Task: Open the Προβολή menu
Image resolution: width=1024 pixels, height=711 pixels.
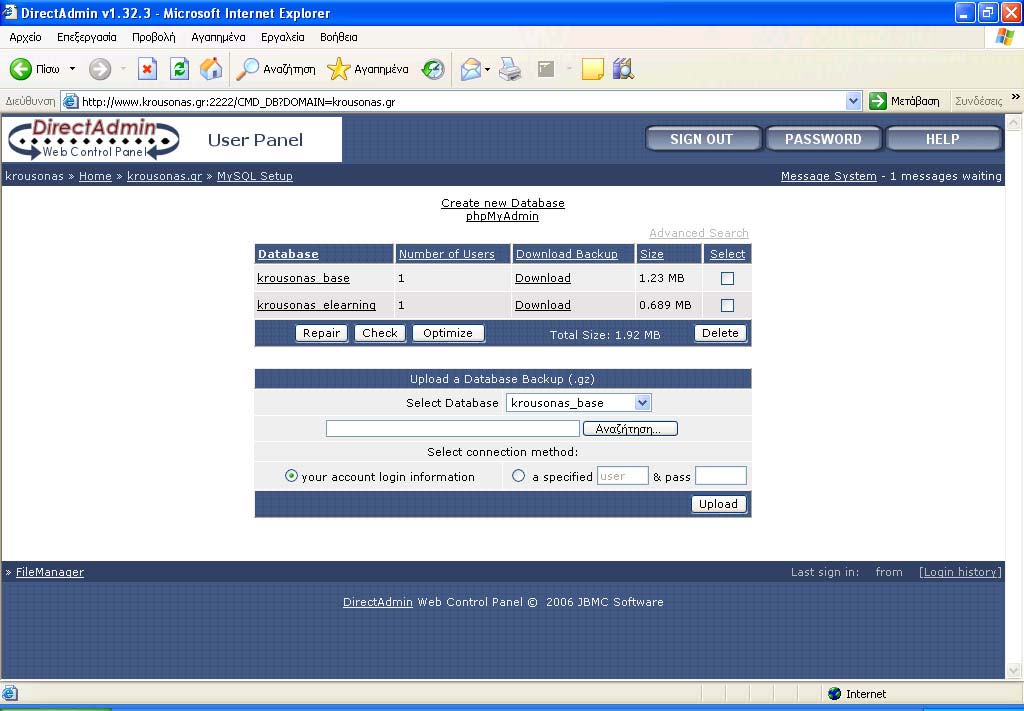Action: [153, 37]
